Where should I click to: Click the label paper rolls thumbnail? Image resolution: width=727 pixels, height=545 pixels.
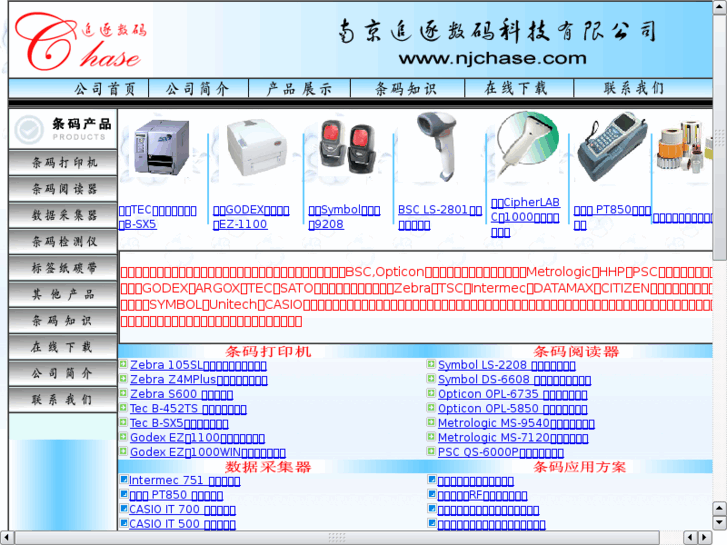click(x=684, y=146)
